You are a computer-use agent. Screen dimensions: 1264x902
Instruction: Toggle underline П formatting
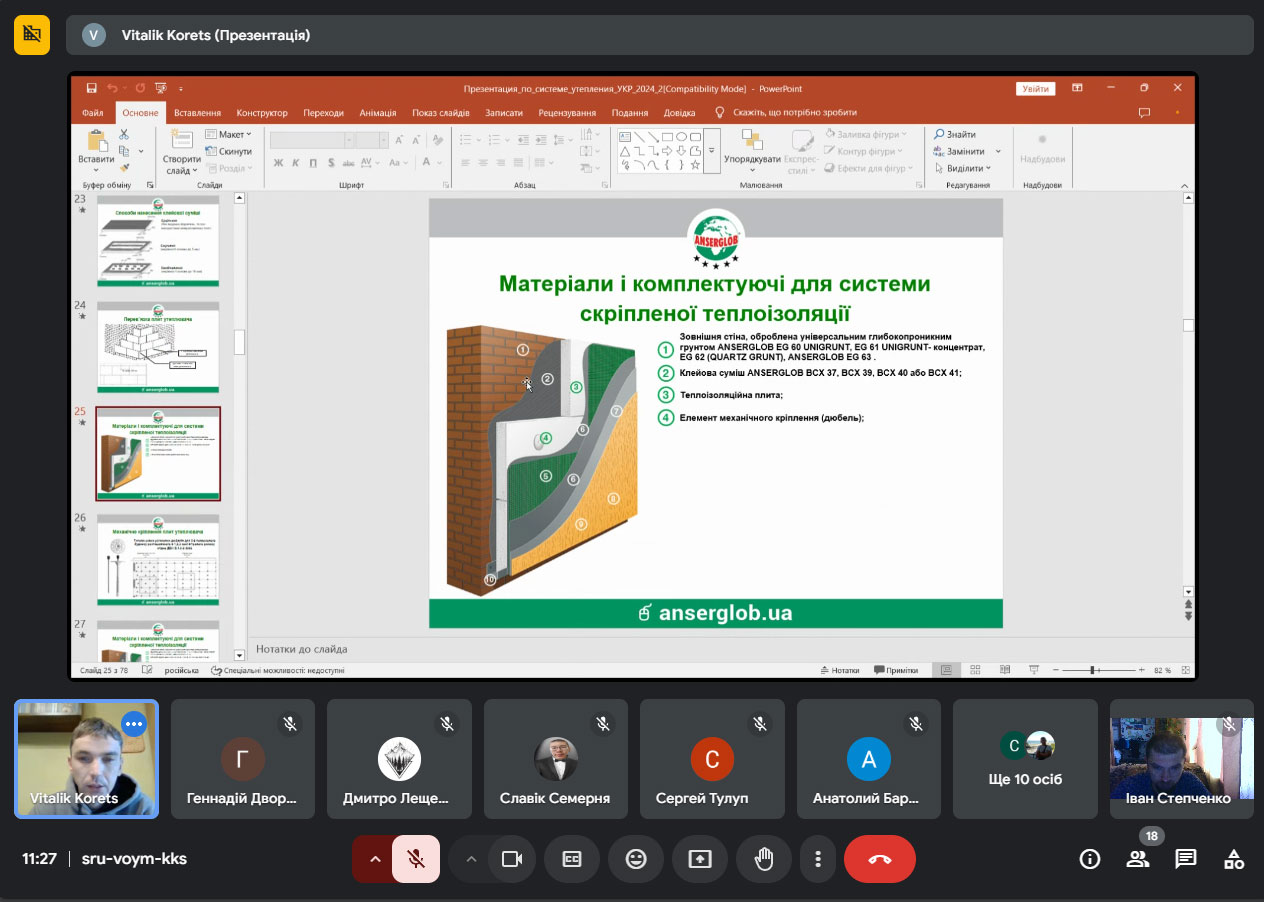tap(314, 163)
